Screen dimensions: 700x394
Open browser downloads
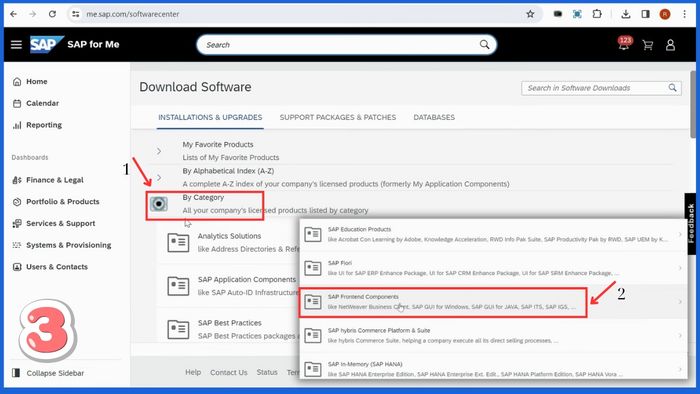coord(625,14)
